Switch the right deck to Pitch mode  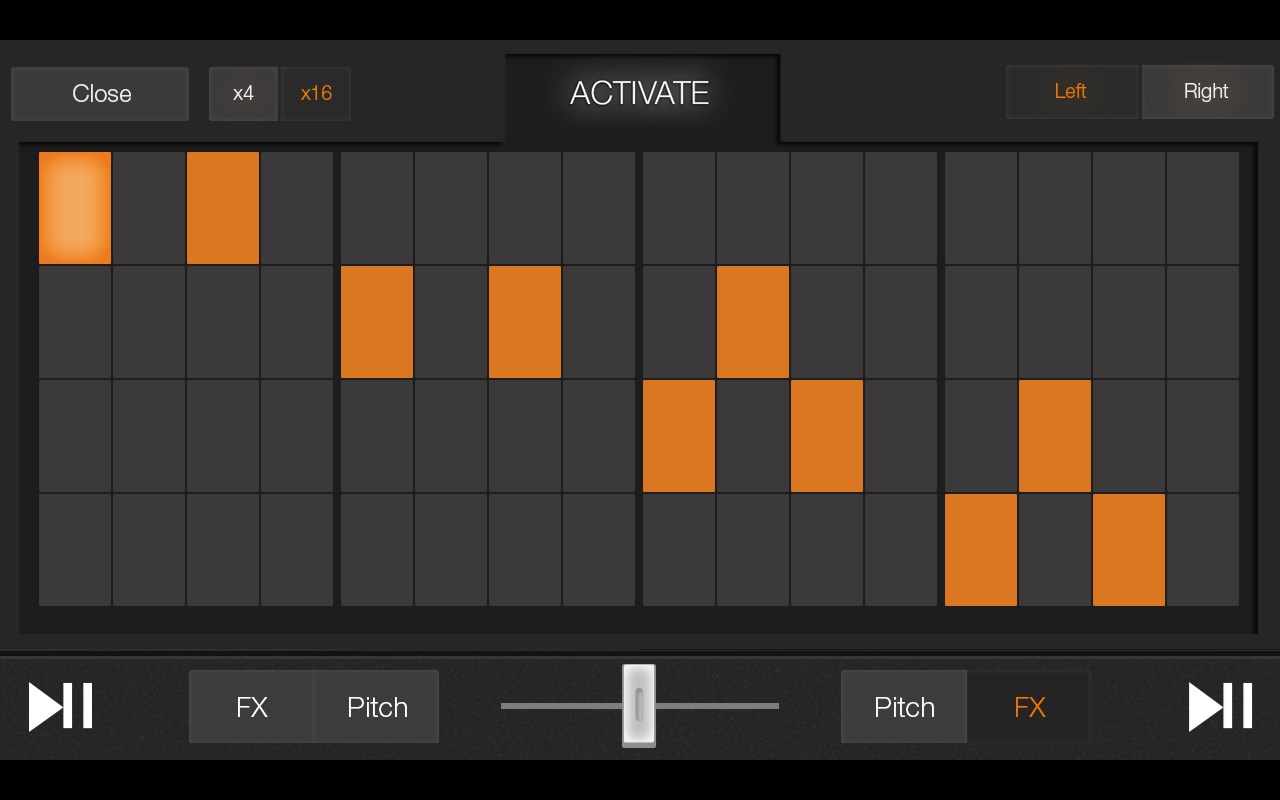[x=903, y=707]
